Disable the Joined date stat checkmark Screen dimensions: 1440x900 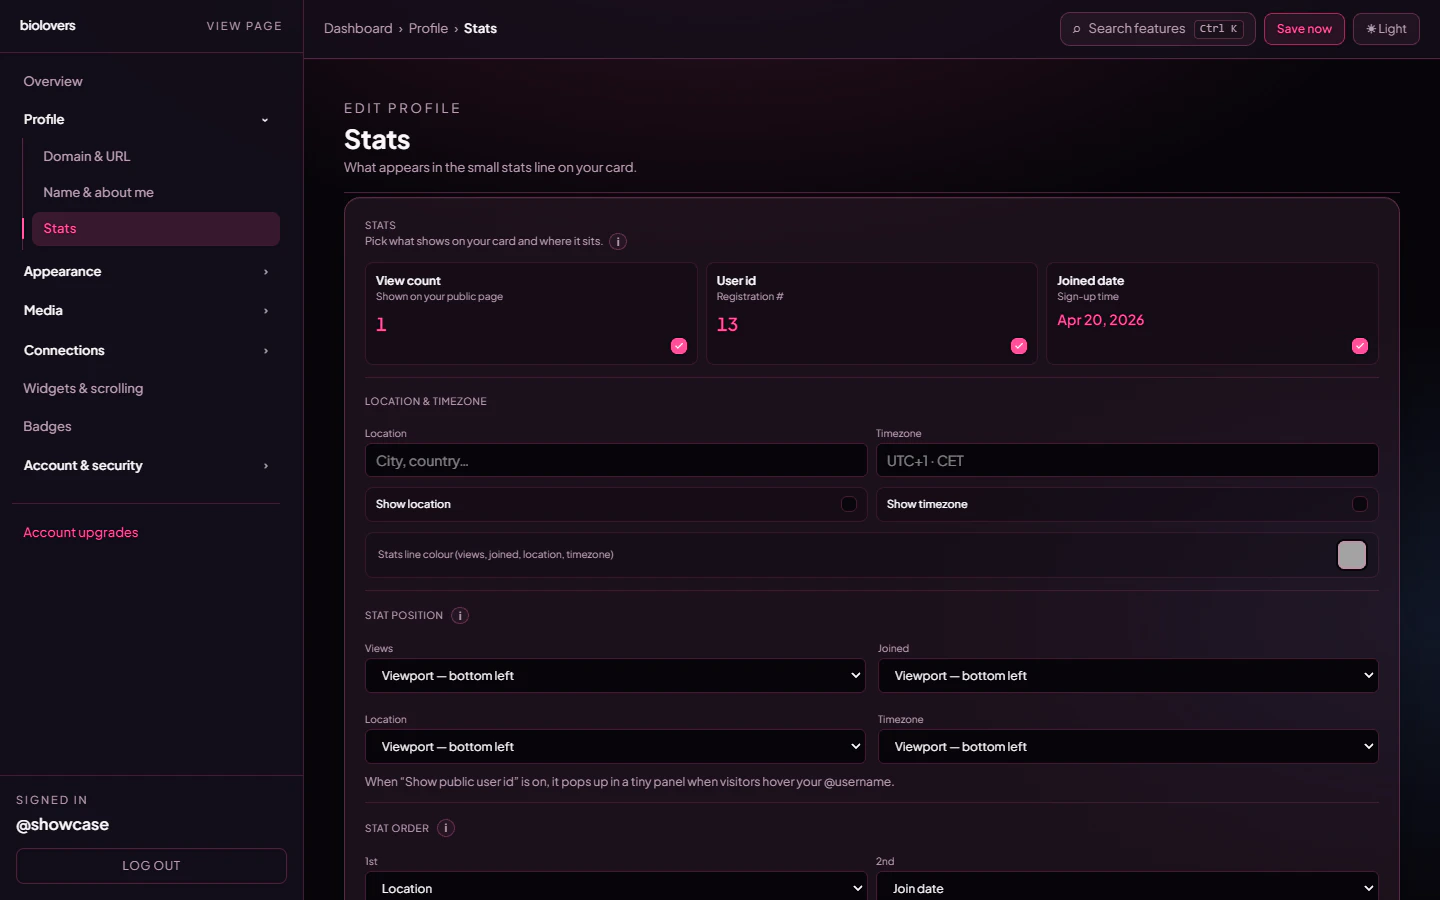coord(1360,346)
